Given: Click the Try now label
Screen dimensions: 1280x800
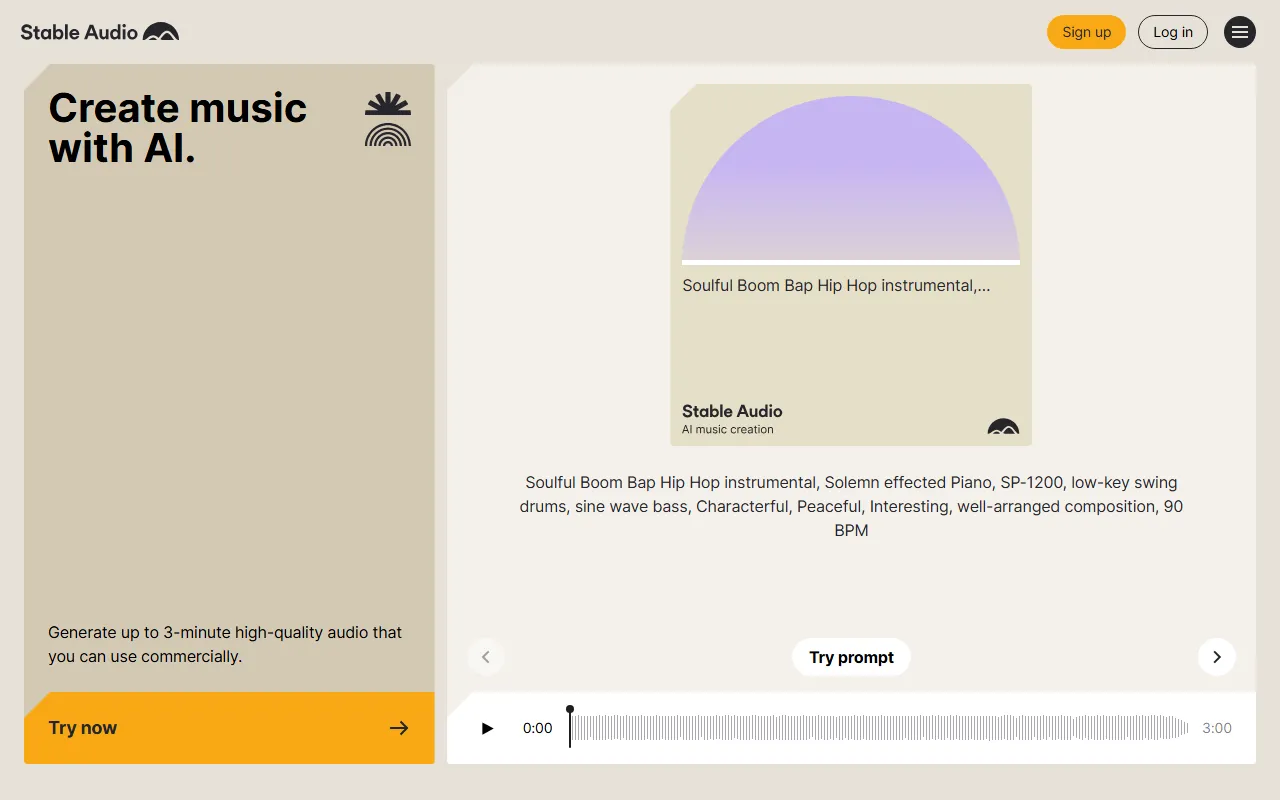Looking at the screenshot, I should point(83,728).
